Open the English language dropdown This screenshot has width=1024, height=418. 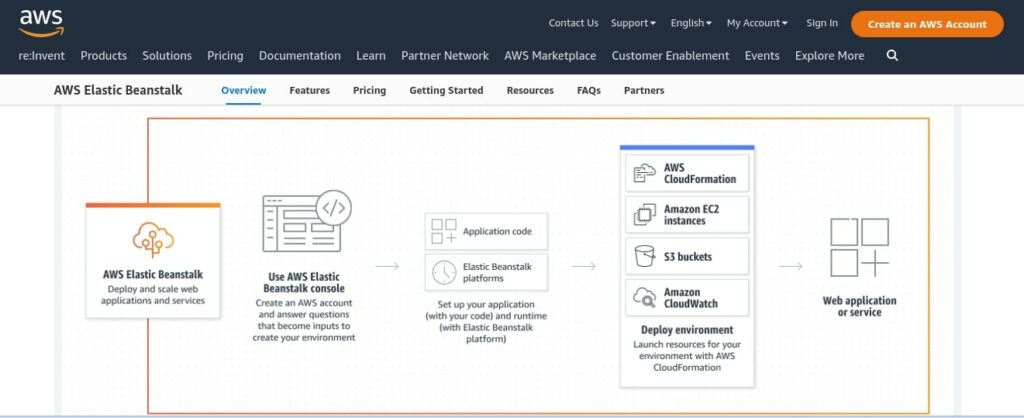pyautogui.click(x=691, y=23)
